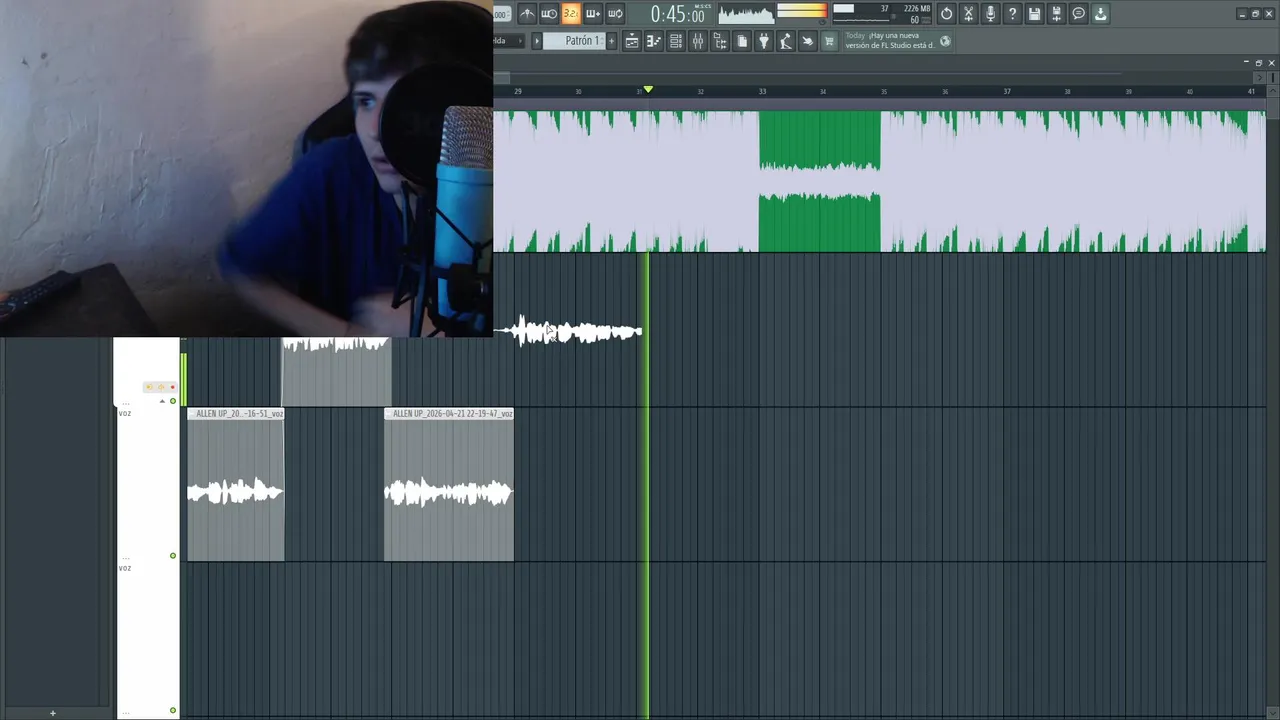Maximize the Playlist window
Screen dimensions: 1280x720
1258,63
